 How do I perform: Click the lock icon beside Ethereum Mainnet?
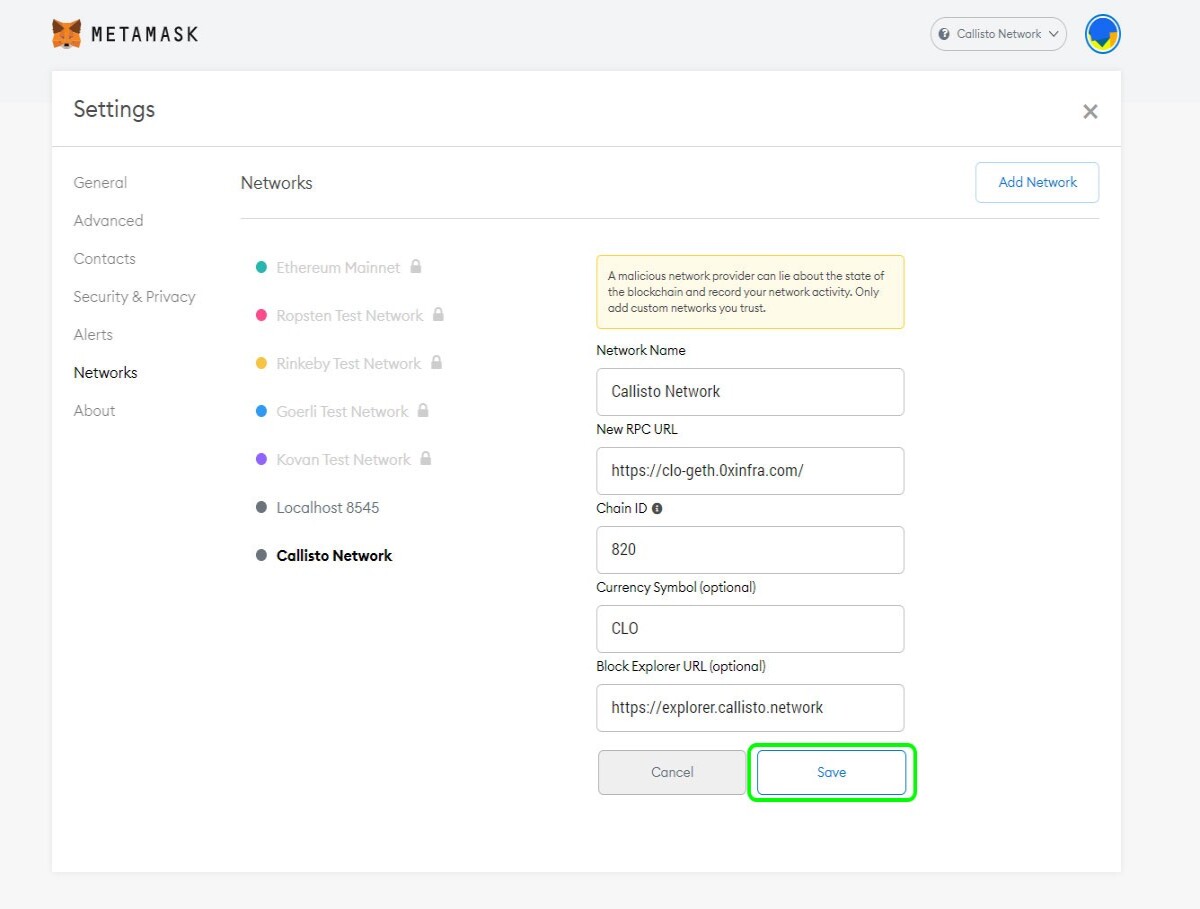[x=416, y=267]
